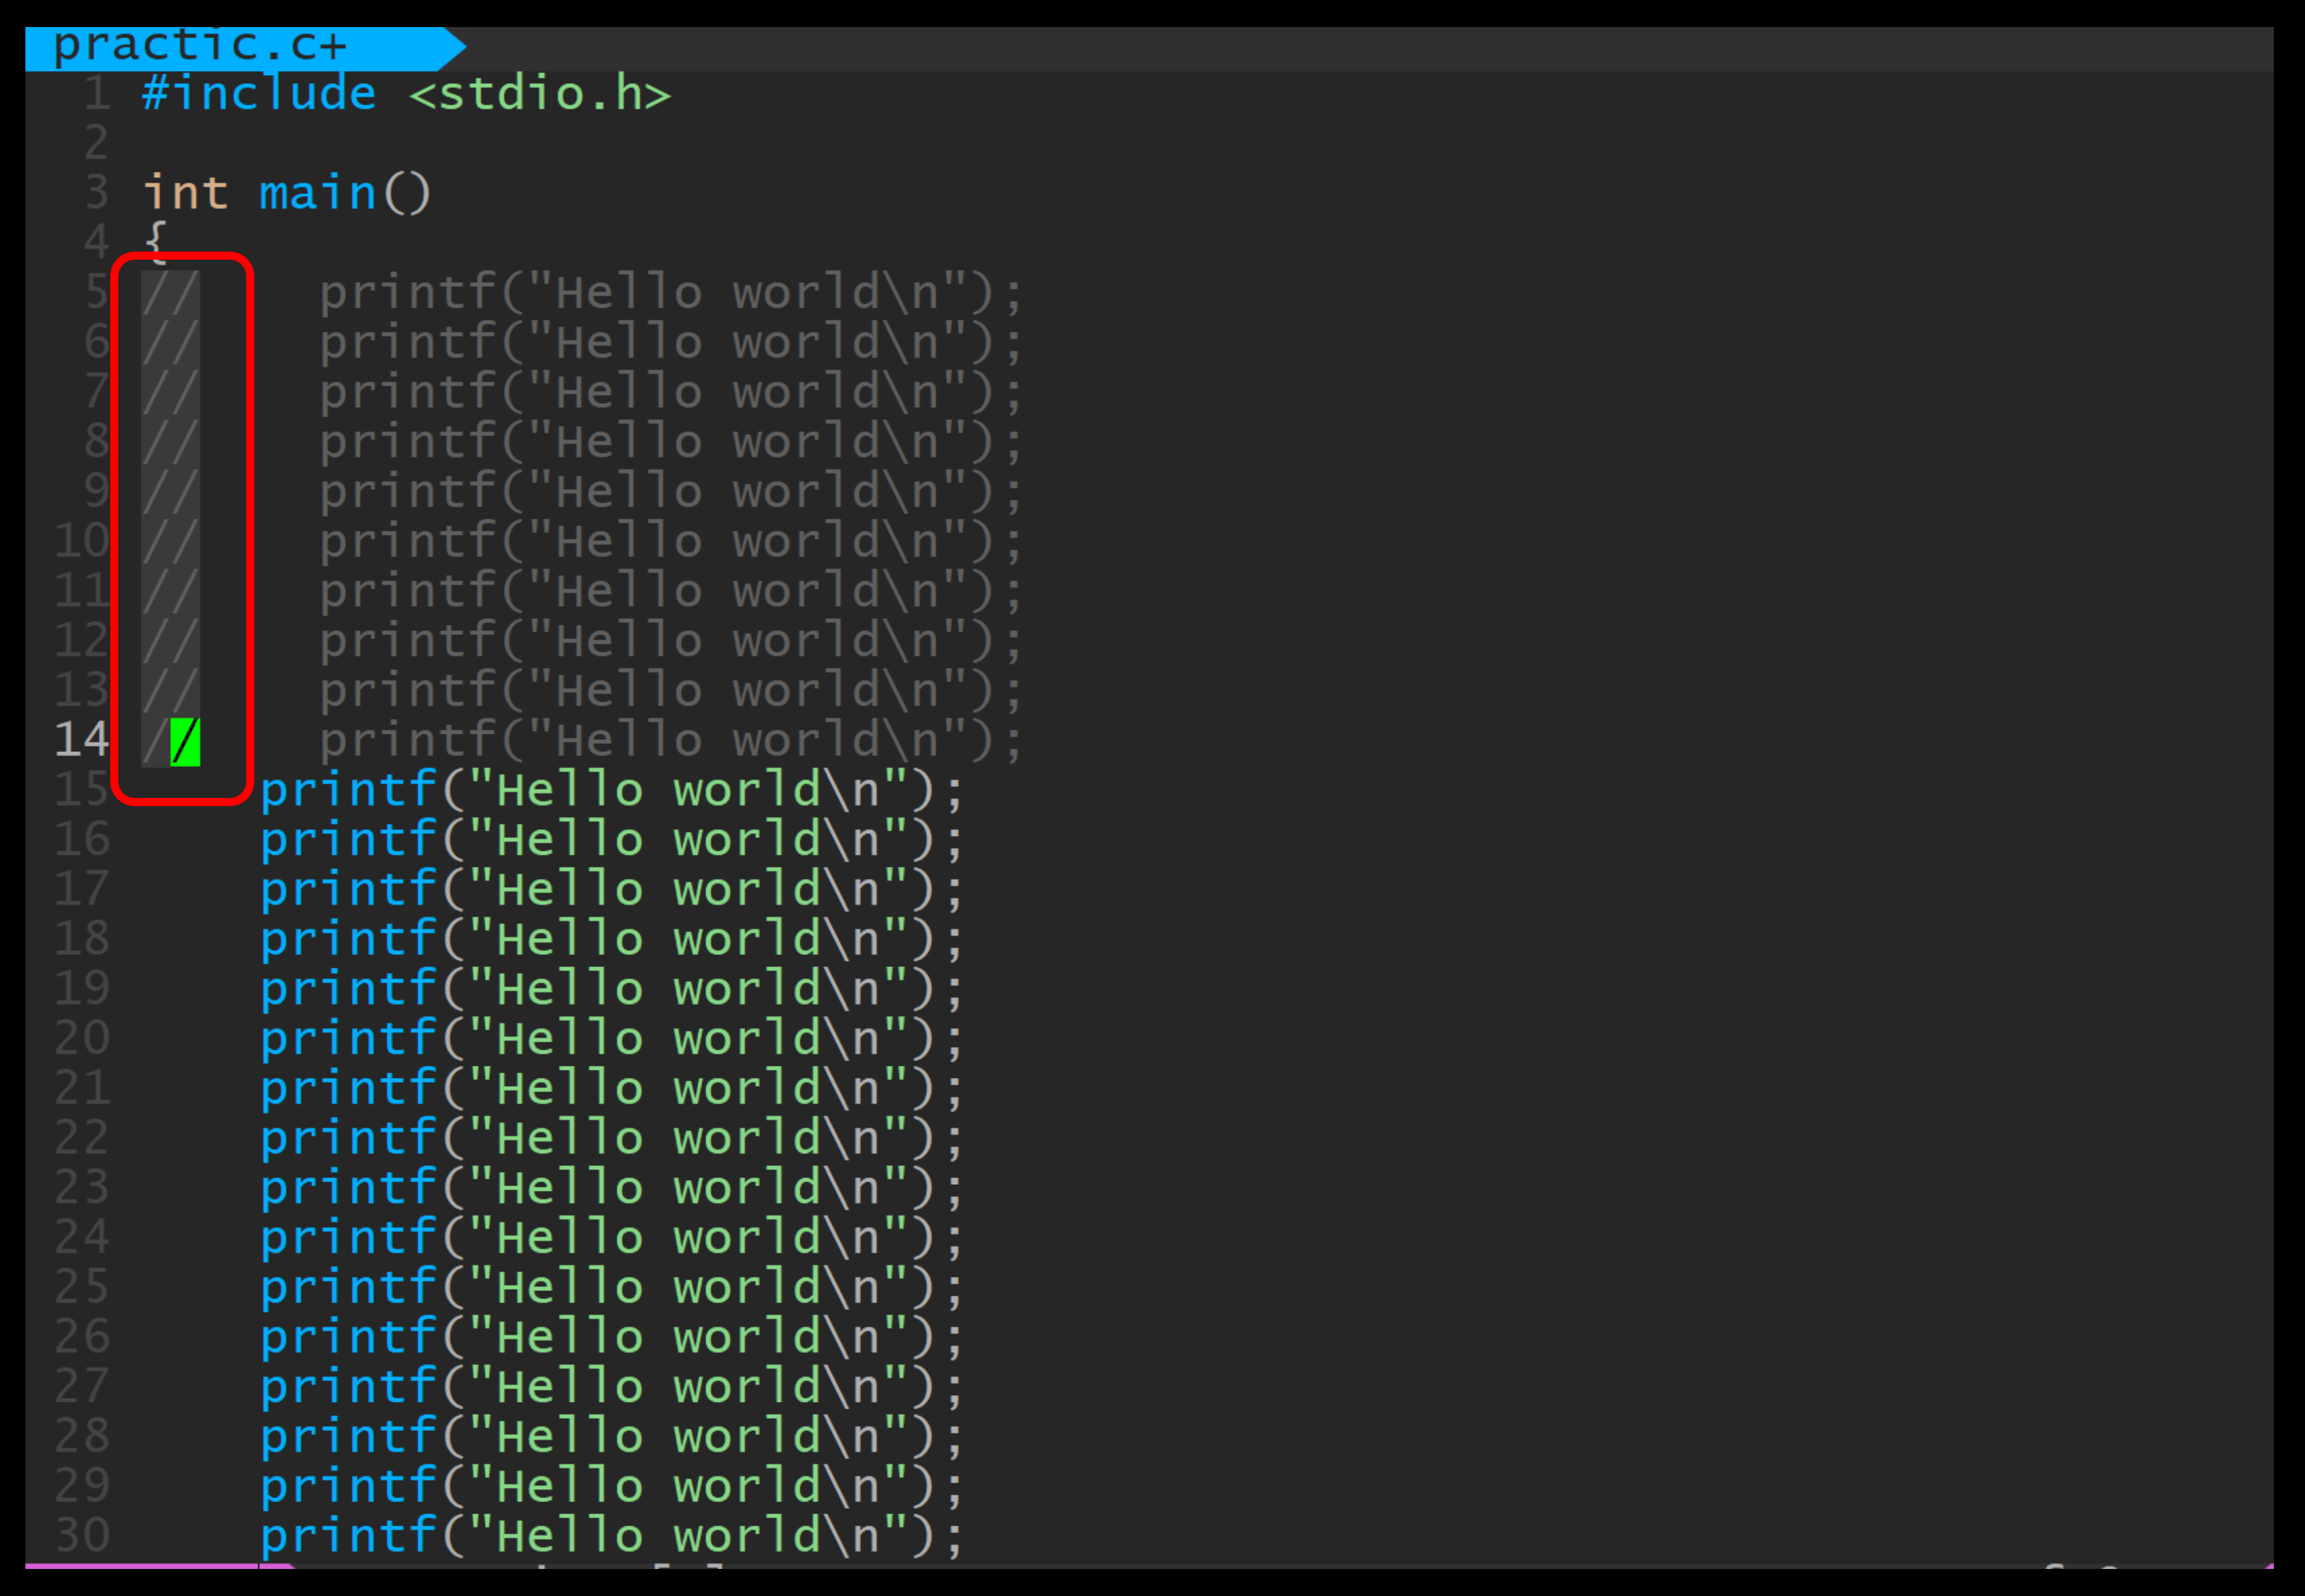Click line number 15 in the gutter
Viewport: 2305px width, 1596px height.
(82, 790)
